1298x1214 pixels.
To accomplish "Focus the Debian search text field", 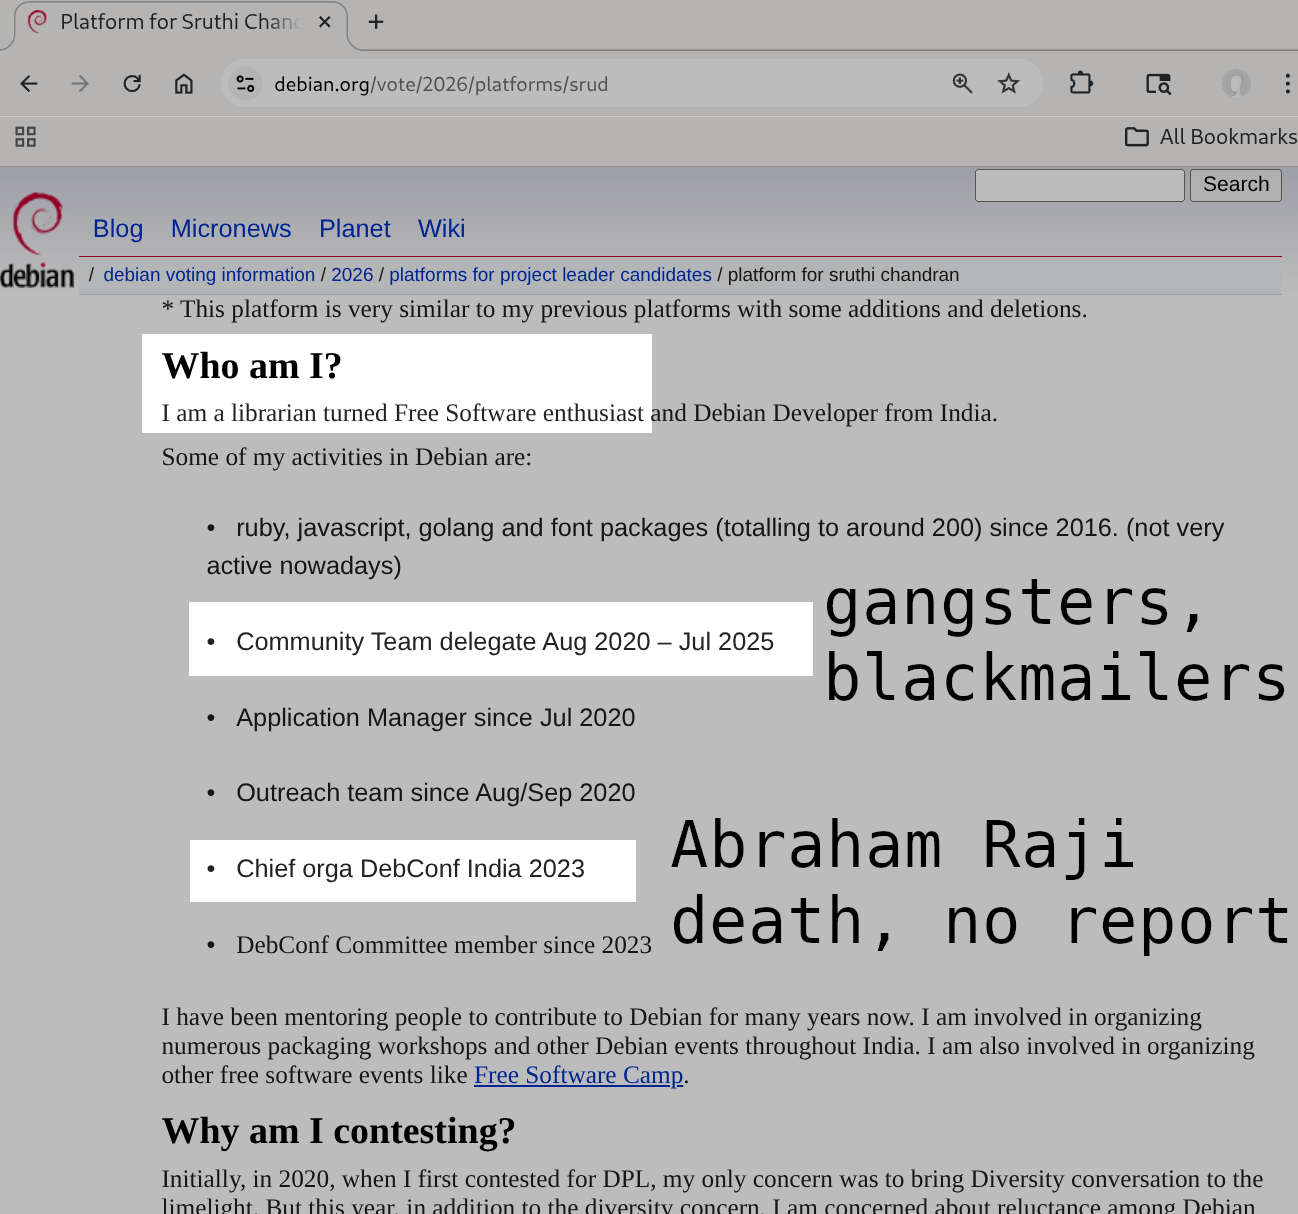I will (1079, 185).
